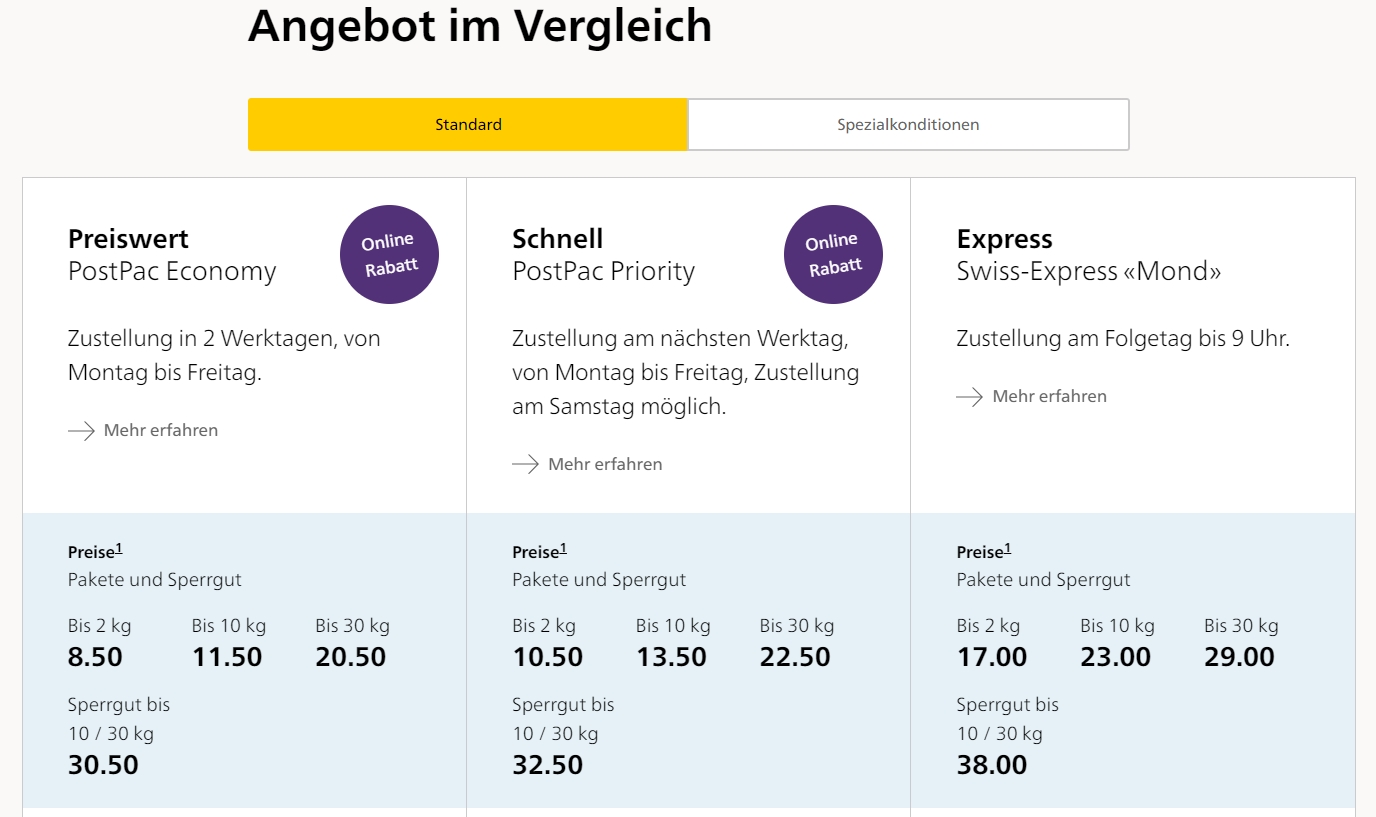Viewport: 1376px width, 817px height.
Task: Click the Economy price 11.50
Action: 227,657
